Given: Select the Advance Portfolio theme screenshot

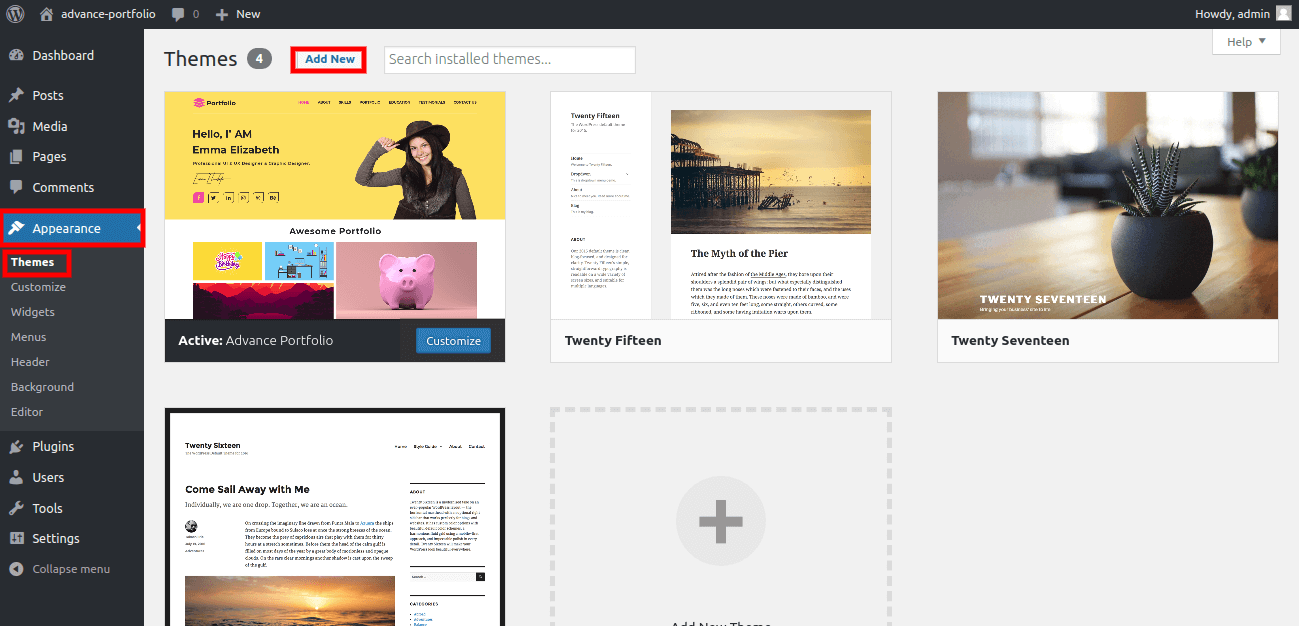Looking at the screenshot, I should pyautogui.click(x=335, y=205).
